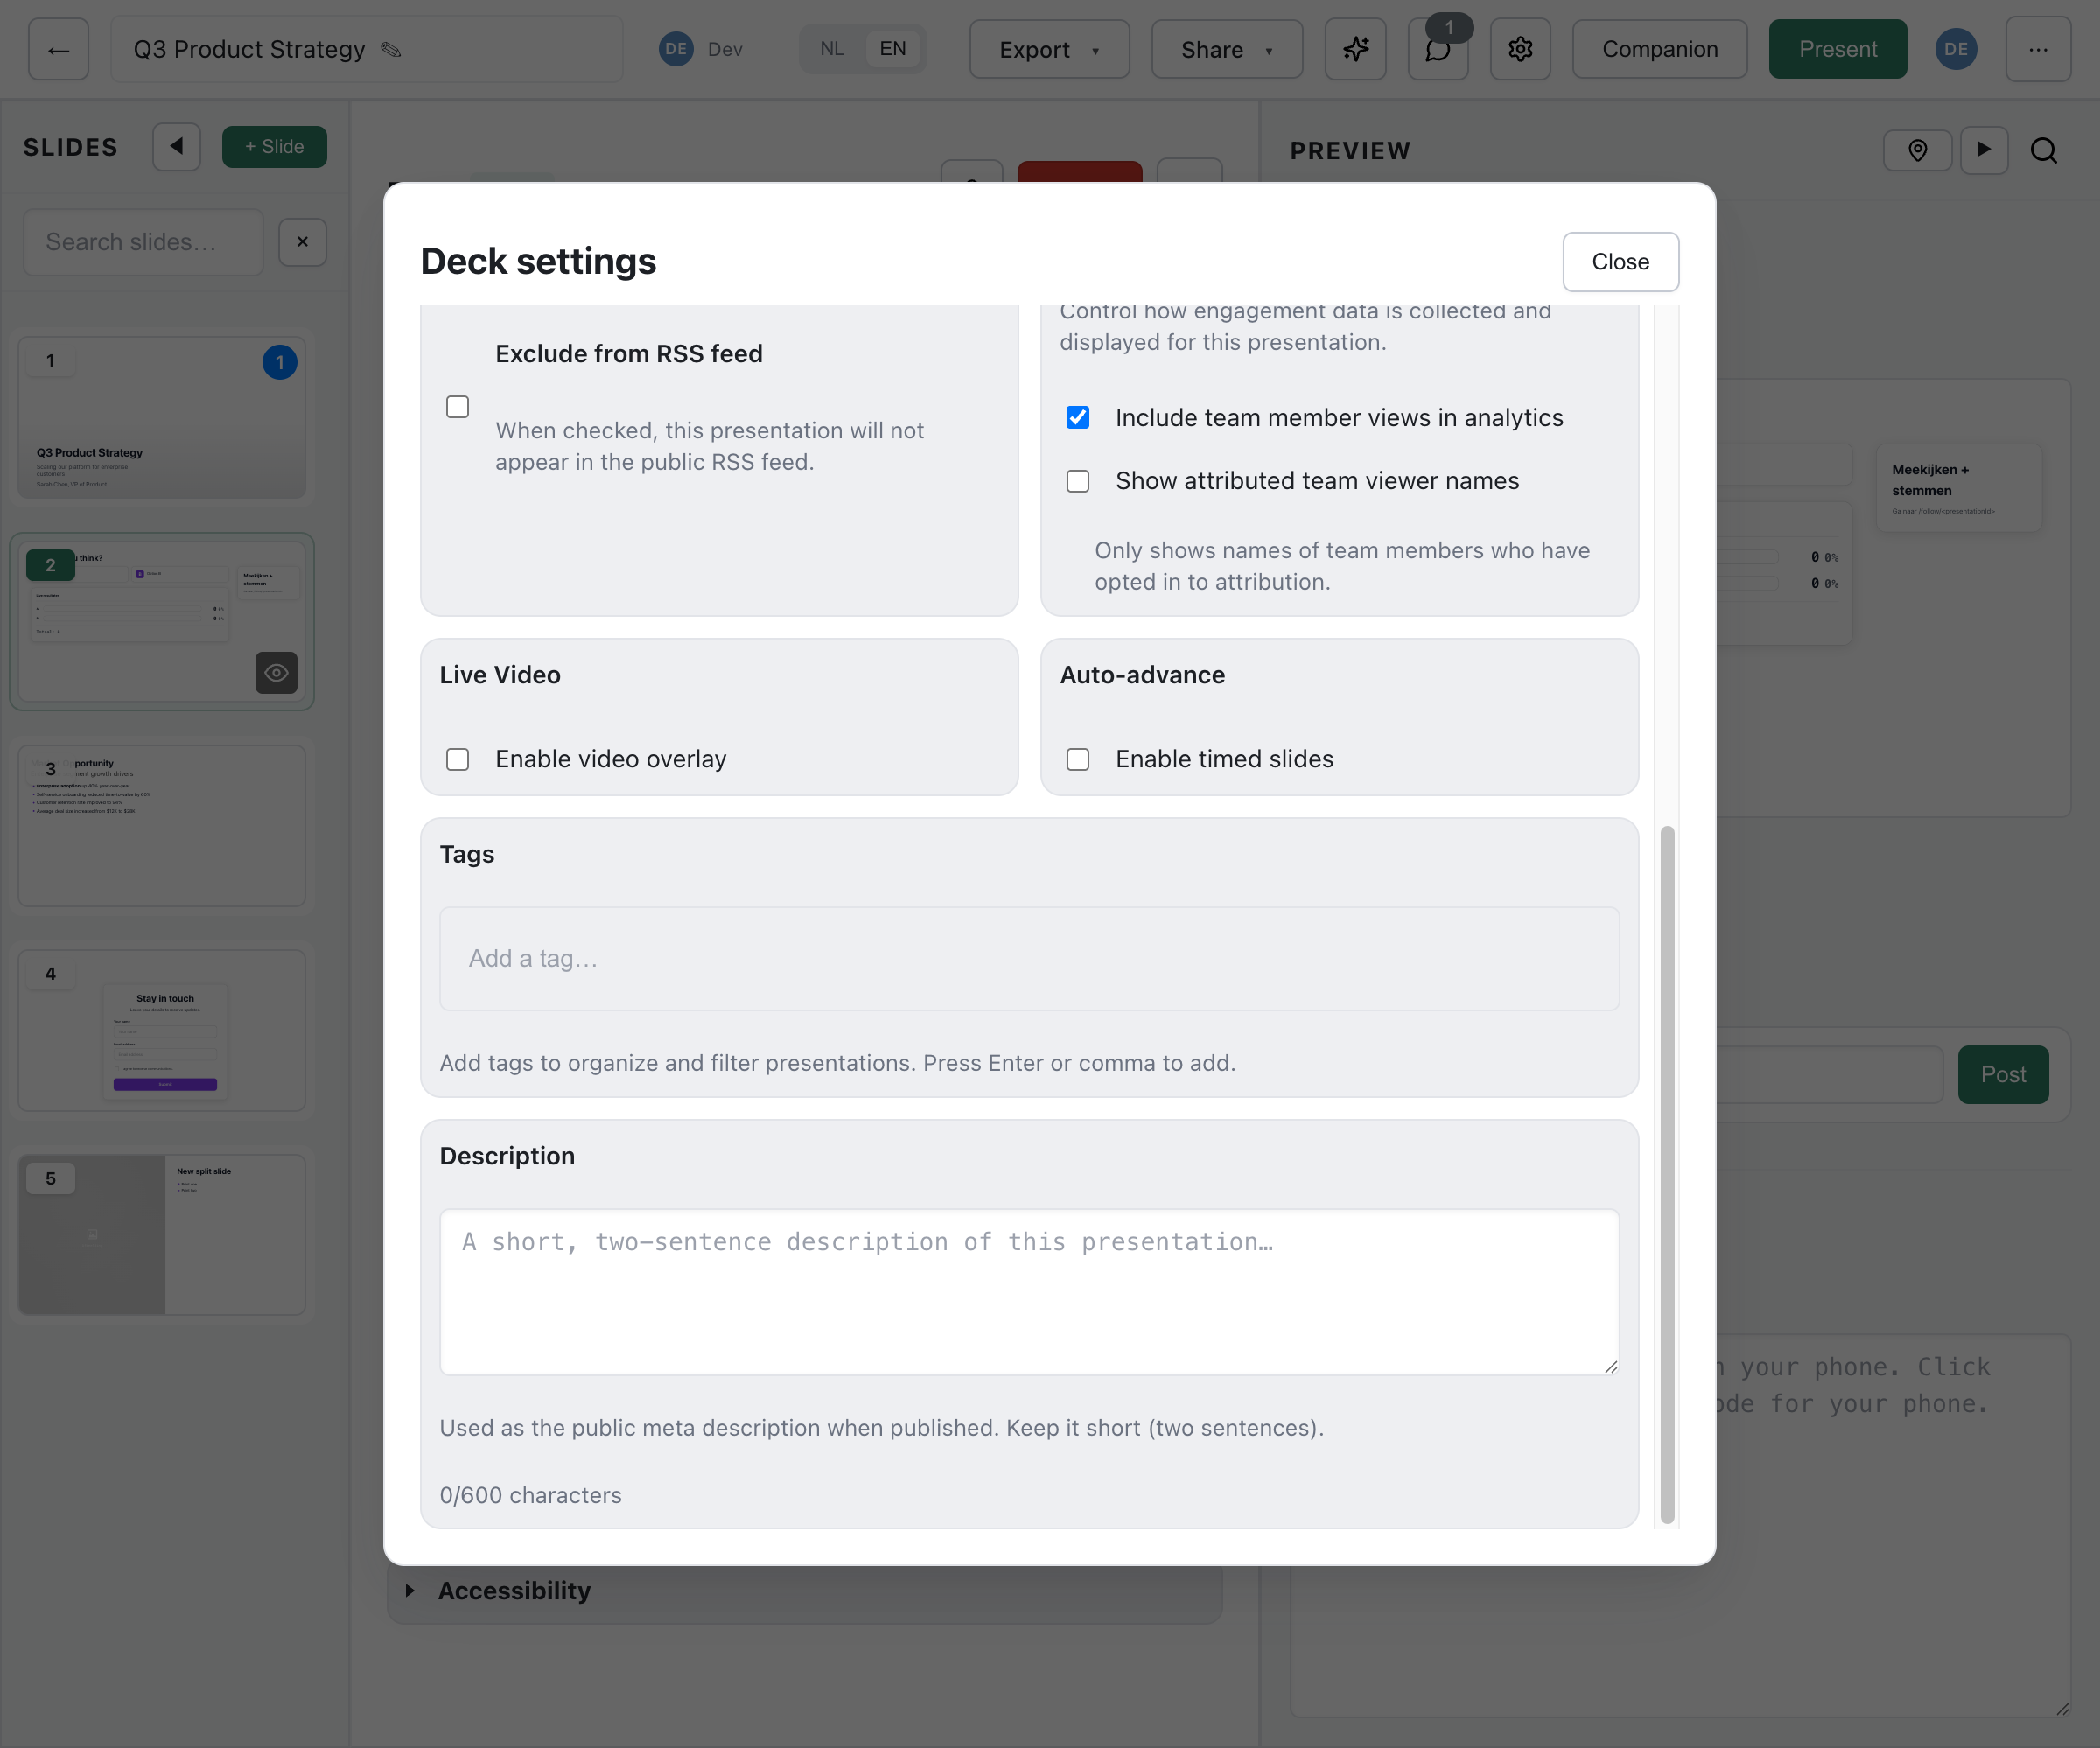Click the Description textarea

click(1029, 1292)
